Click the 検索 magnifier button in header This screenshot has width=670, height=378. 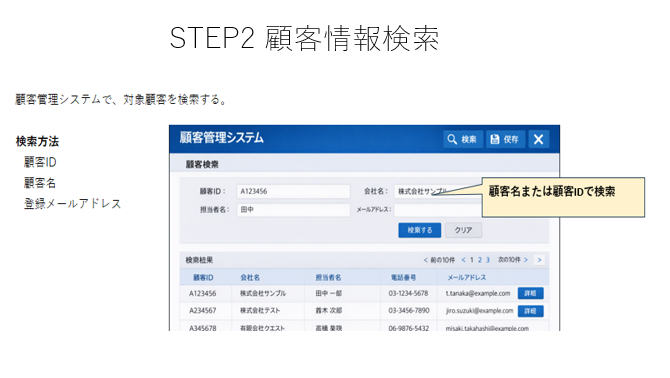[x=463, y=139]
